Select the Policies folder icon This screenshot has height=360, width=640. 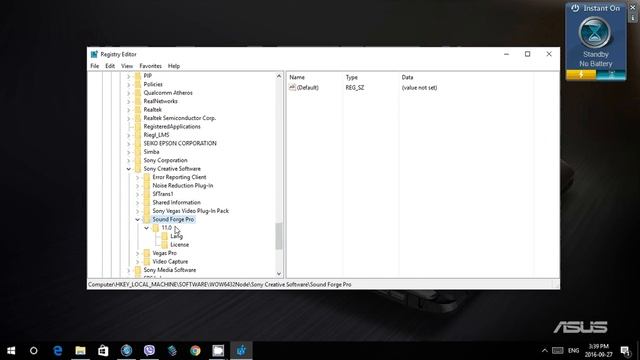pos(138,84)
